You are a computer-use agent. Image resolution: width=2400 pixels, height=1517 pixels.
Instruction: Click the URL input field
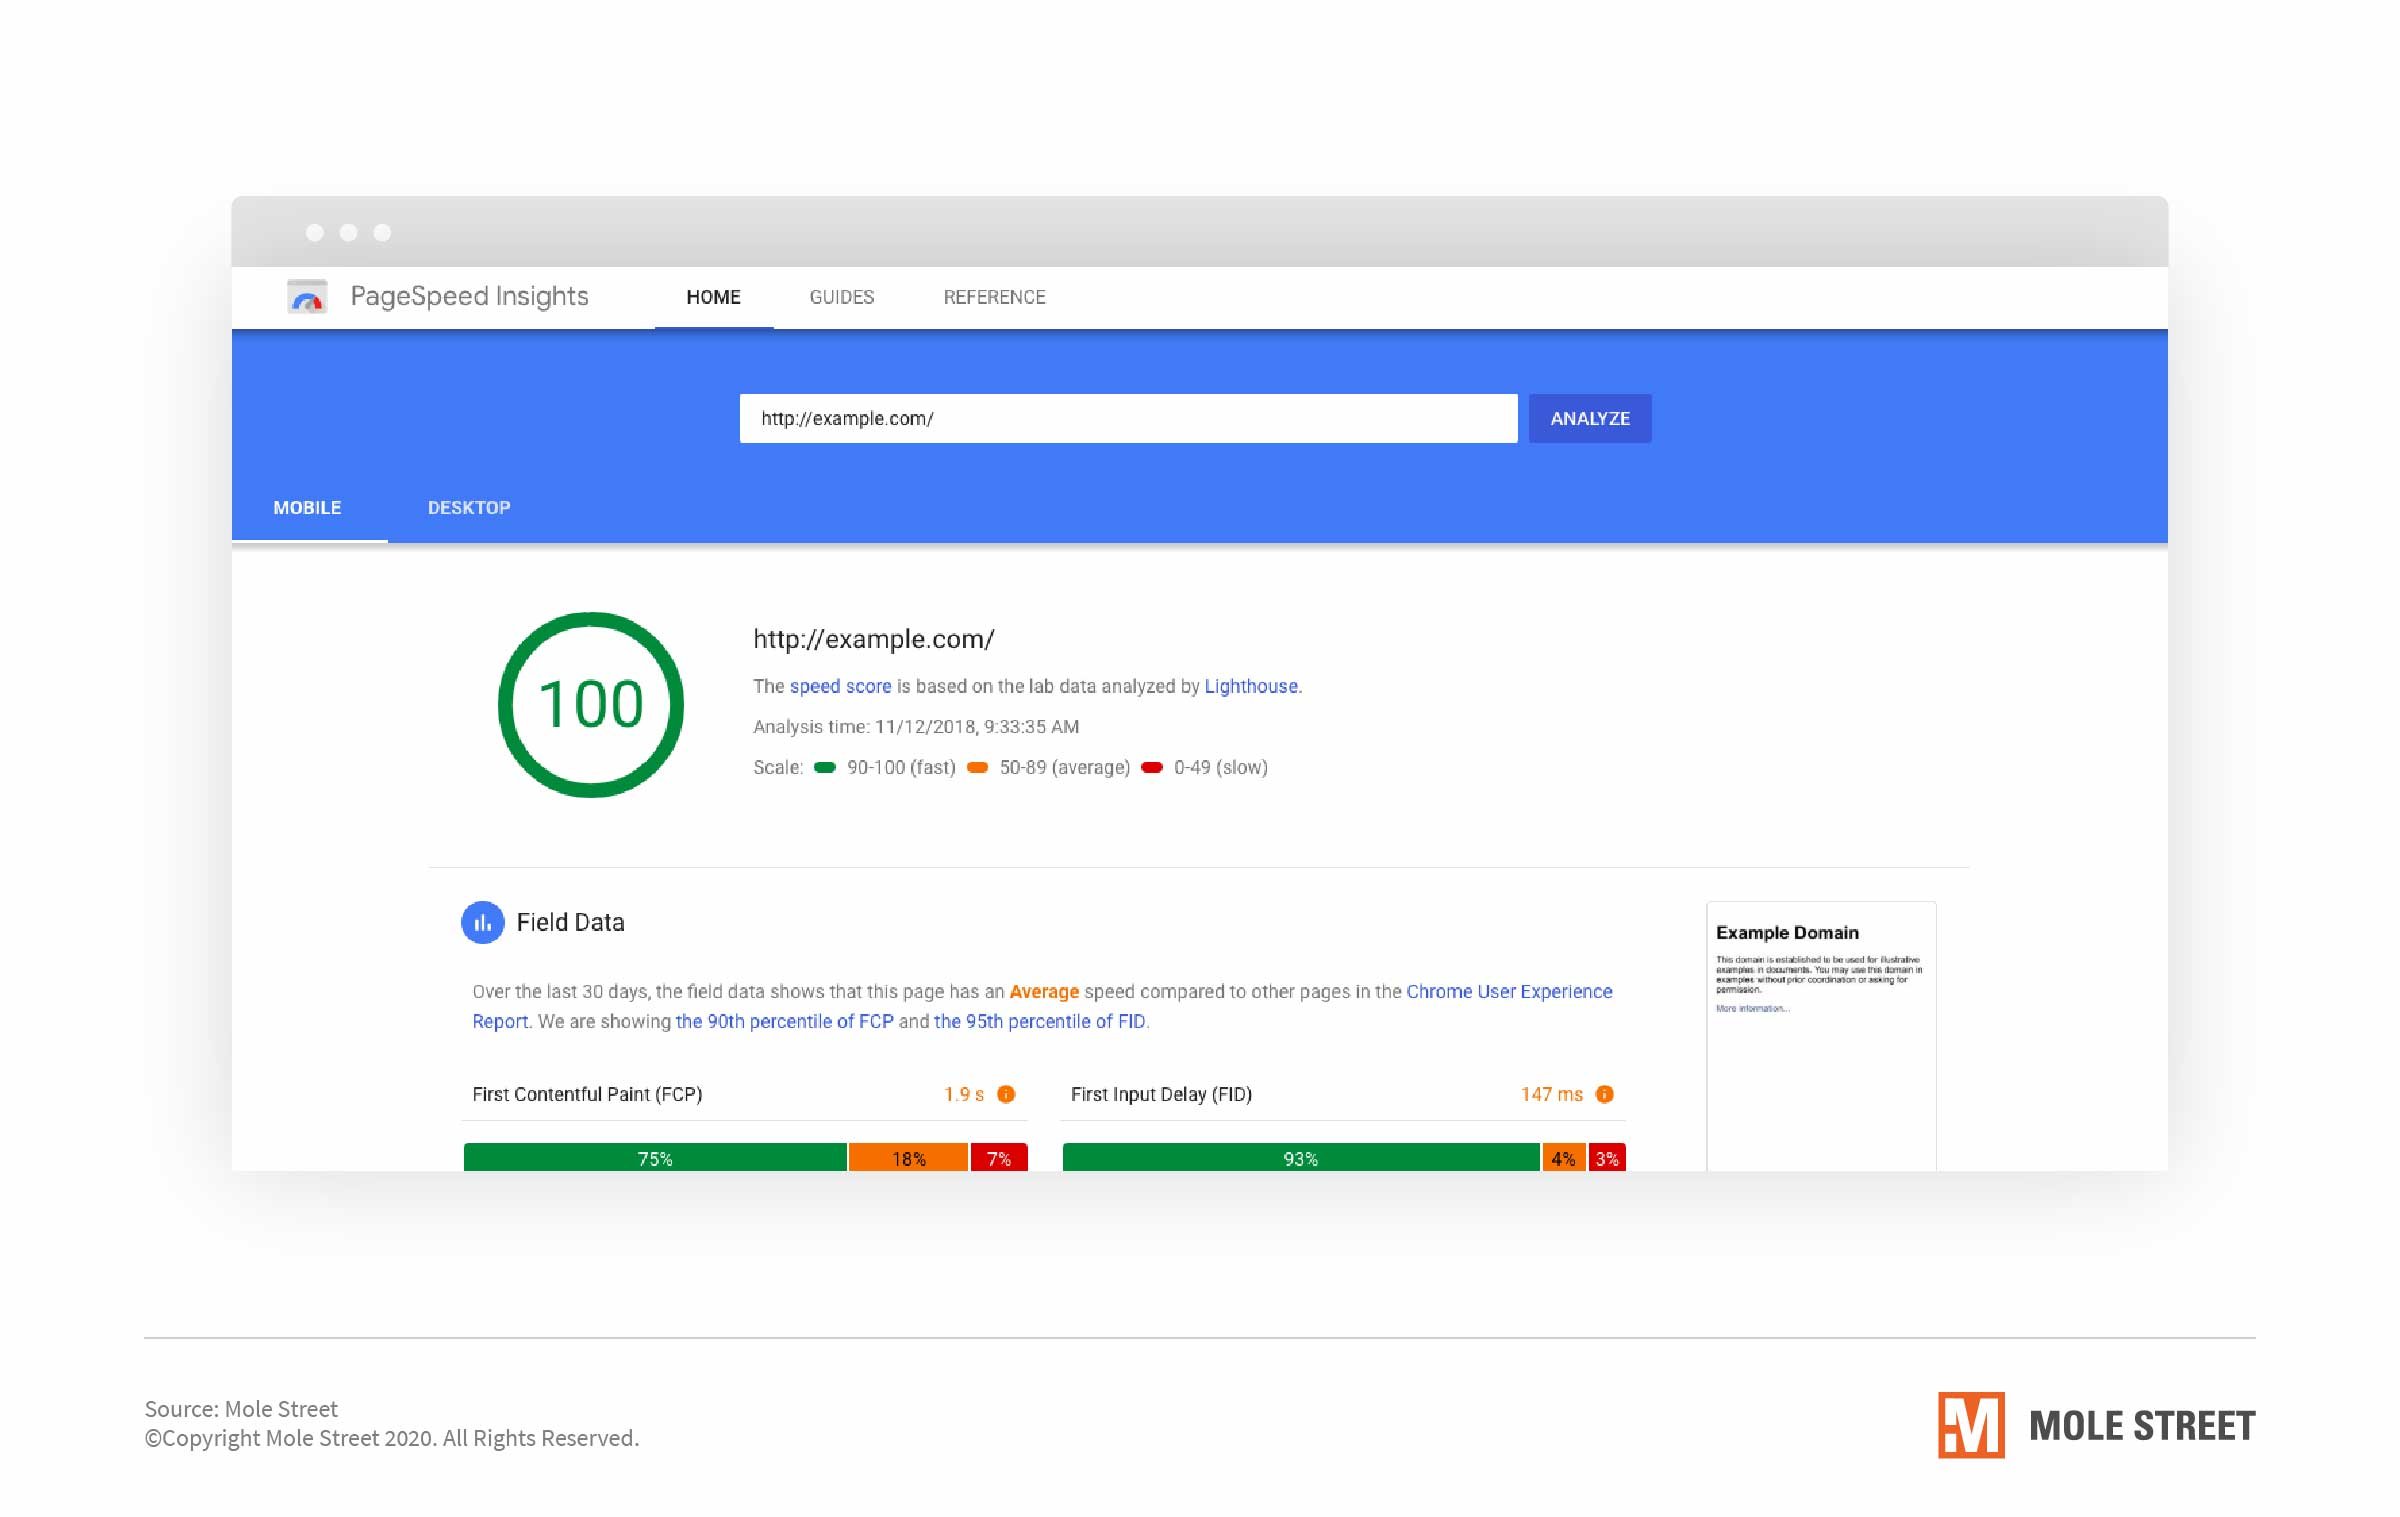click(1127, 418)
